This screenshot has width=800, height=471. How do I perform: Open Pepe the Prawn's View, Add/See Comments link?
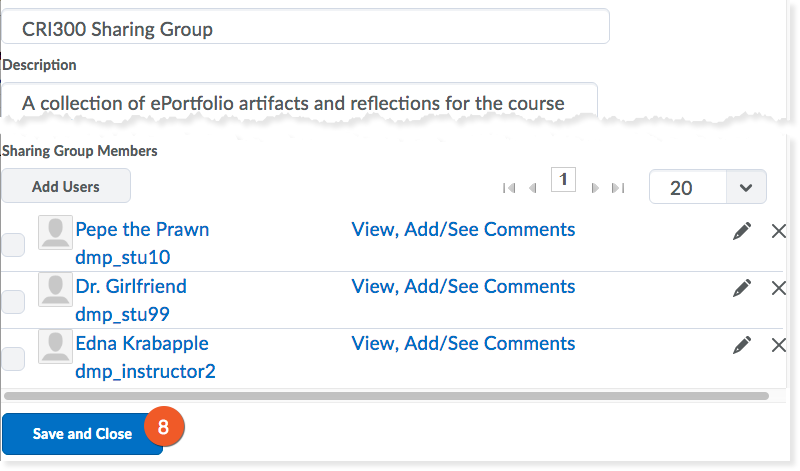click(463, 229)
